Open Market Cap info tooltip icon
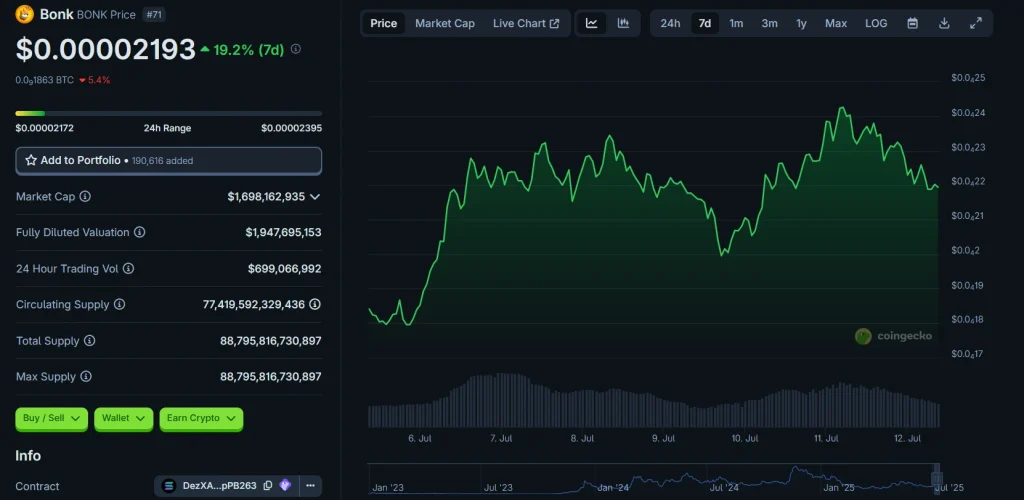 pyautogui.click(x=86, y=196)
